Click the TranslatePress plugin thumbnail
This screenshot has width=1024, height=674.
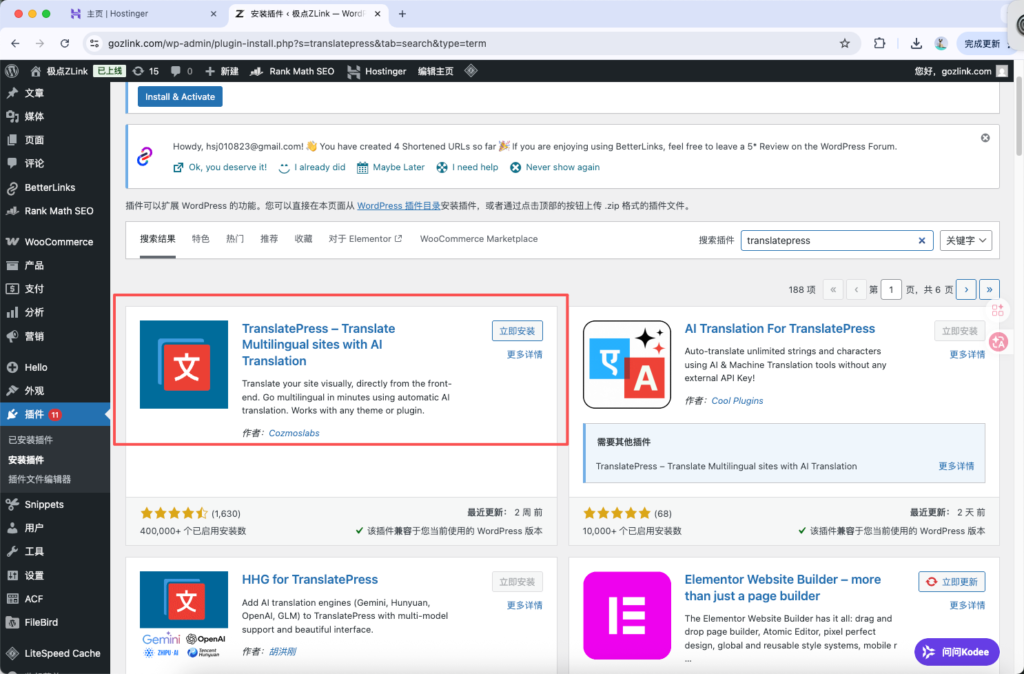click(x=184, y=364)
